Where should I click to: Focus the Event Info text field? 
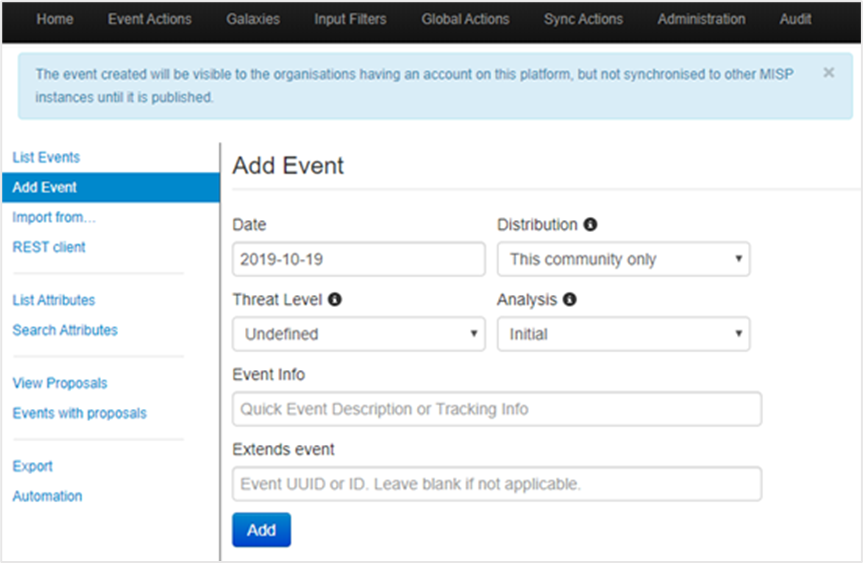[497, 409]
